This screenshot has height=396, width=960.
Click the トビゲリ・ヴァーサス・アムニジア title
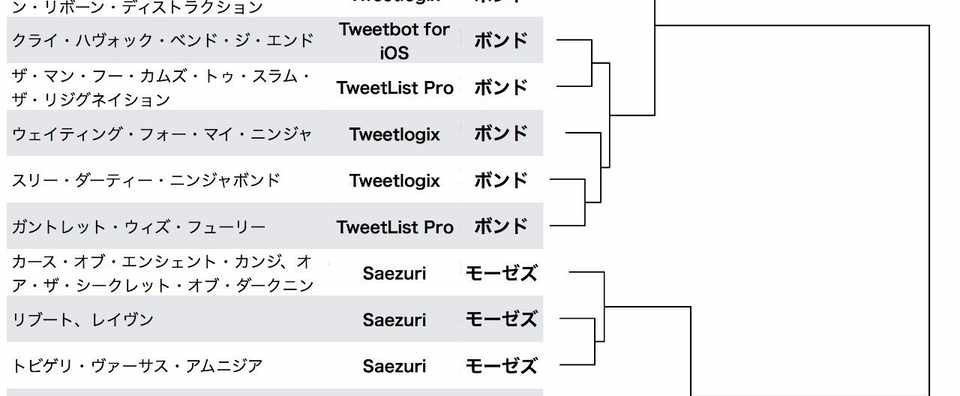(x=137, y=366)
